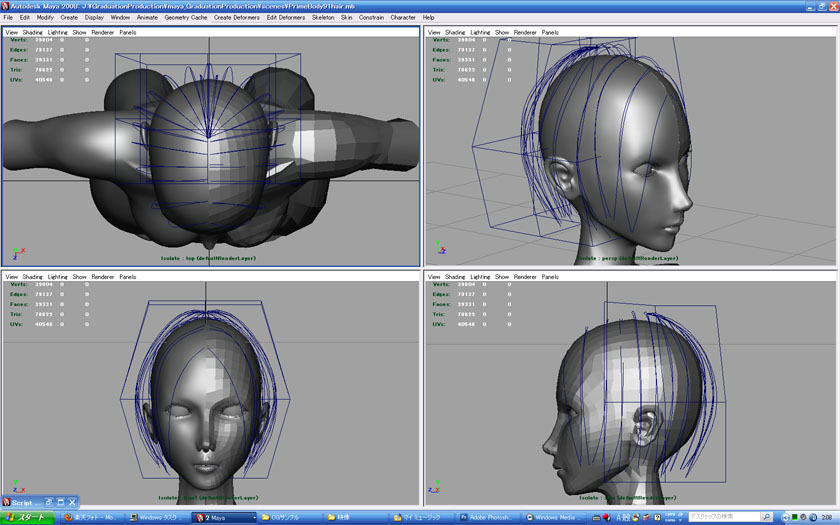Open the Skeleton menu
This screenshot has width=840, height=525.
[x=323, y=17]
